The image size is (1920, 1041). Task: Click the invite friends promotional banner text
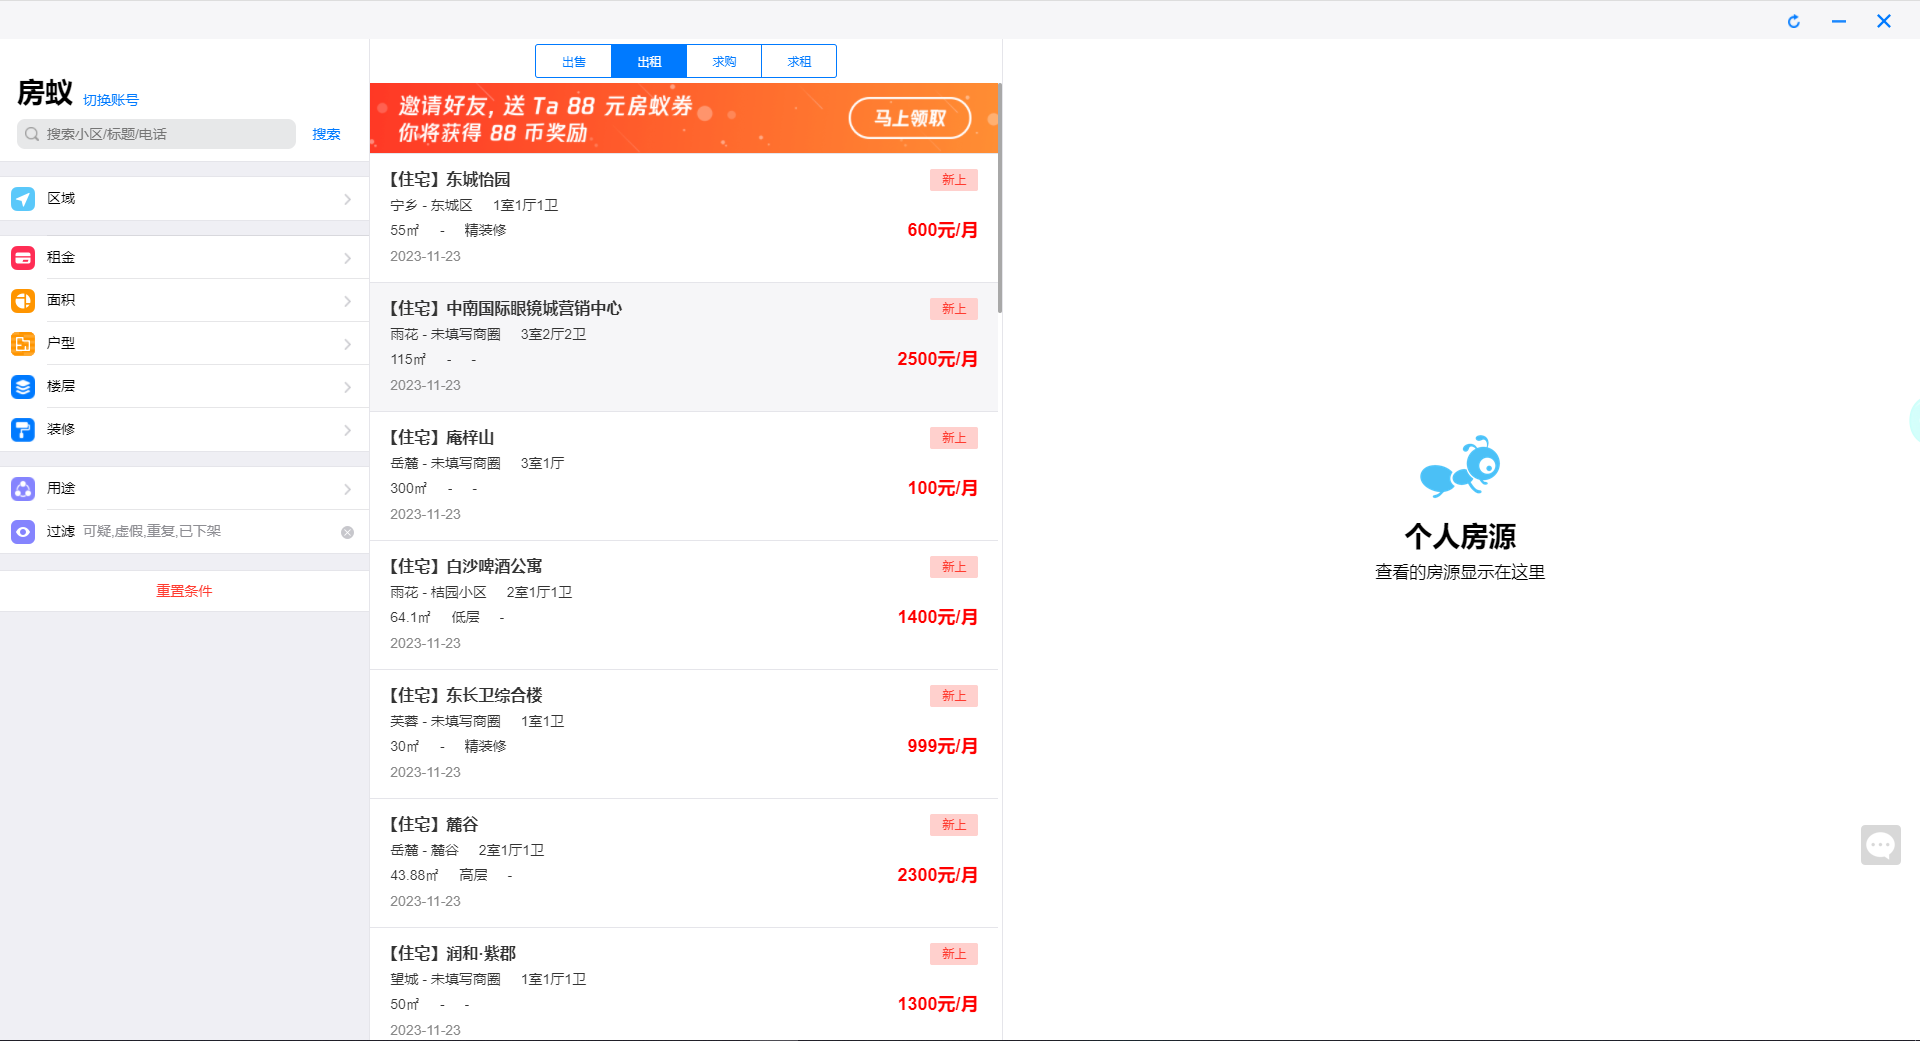click(545, 119)
